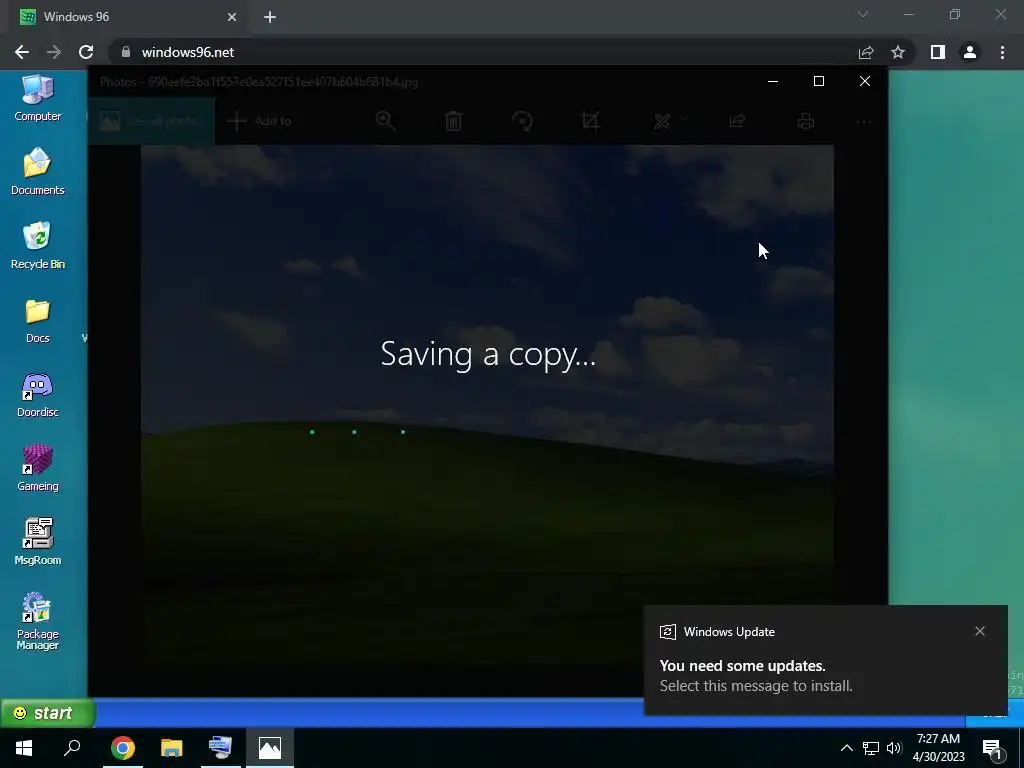Click the windows96.net address bar

tap(483, 52)
